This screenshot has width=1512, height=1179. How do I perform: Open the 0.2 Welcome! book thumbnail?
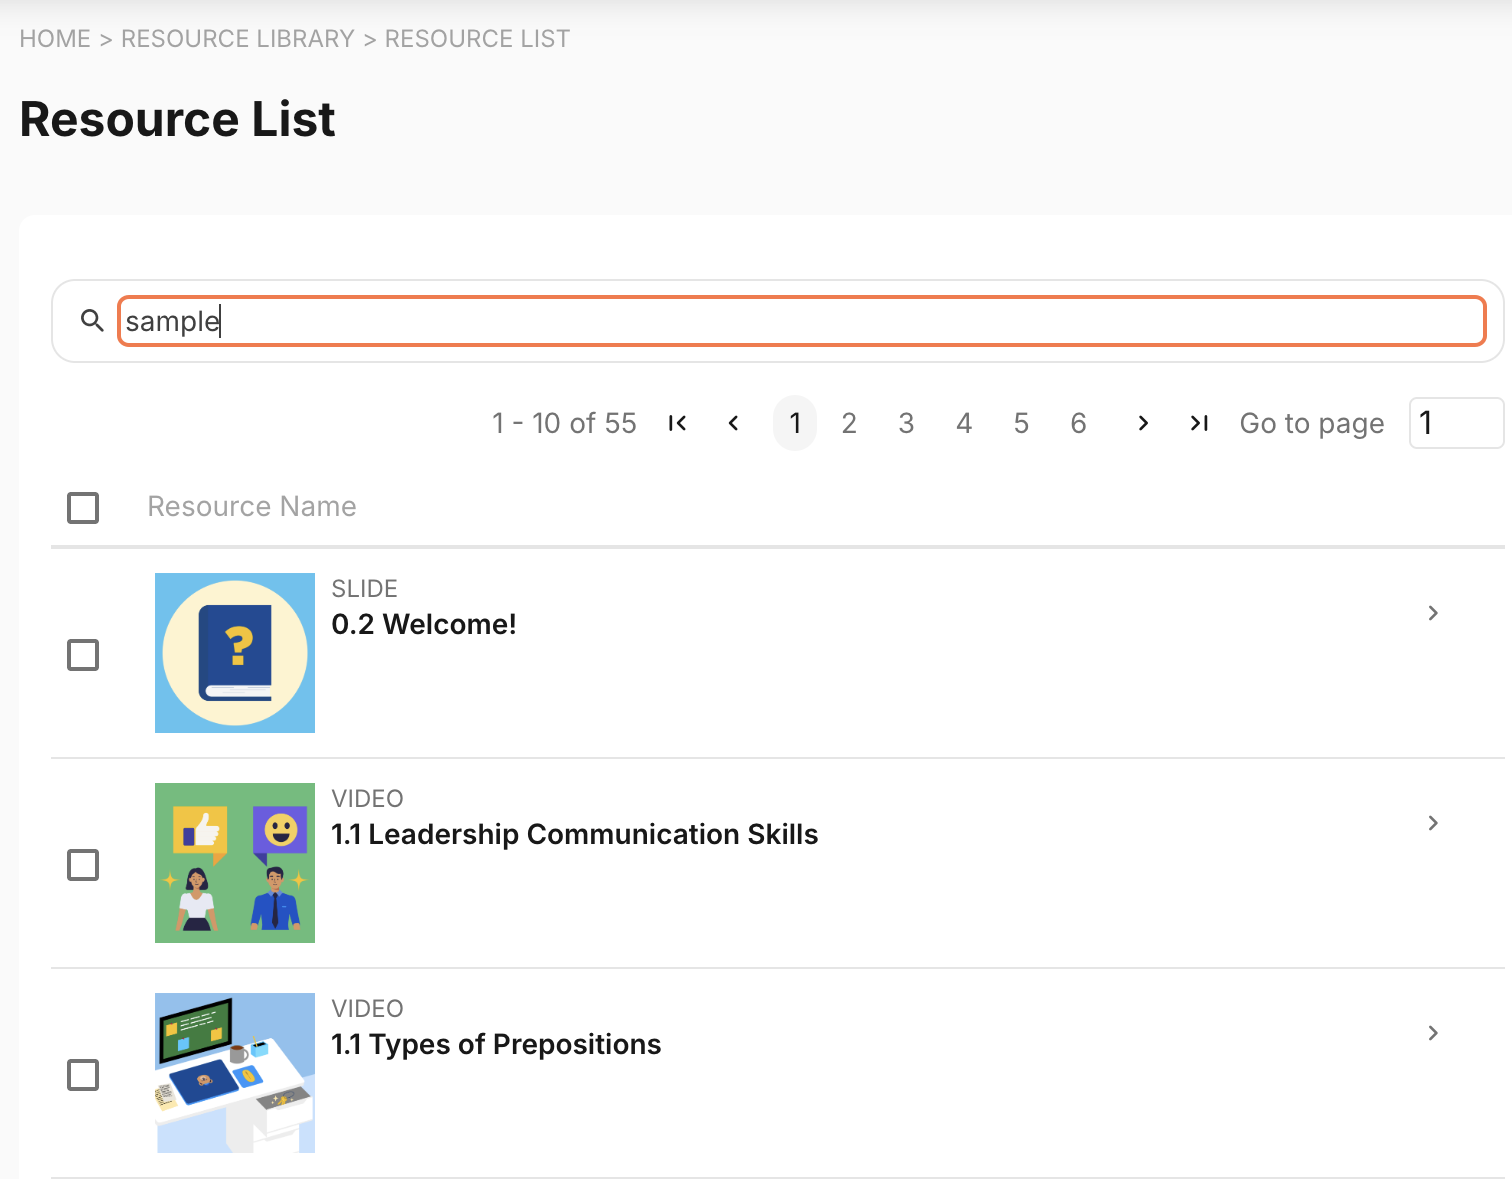tap(235, 653)
